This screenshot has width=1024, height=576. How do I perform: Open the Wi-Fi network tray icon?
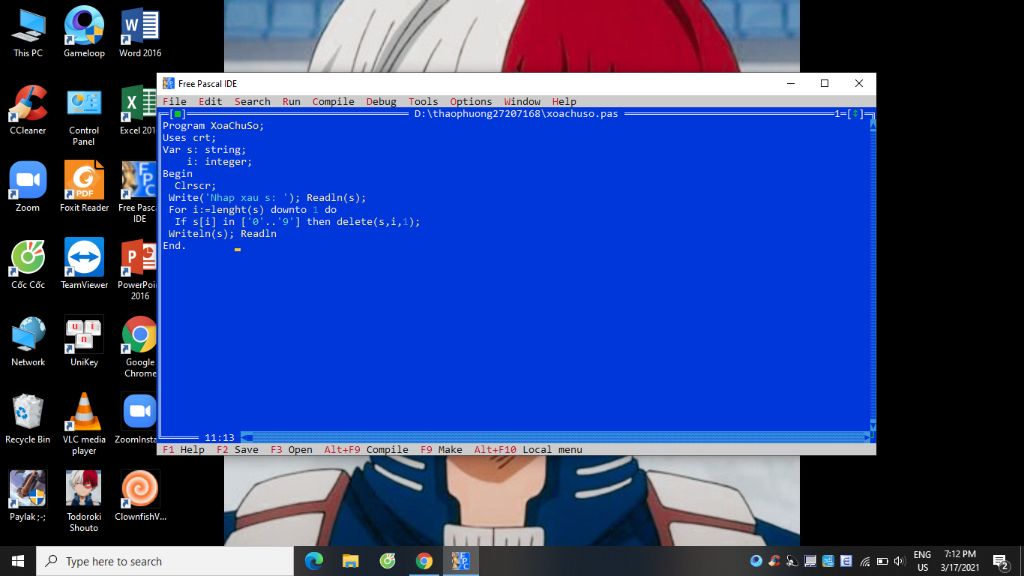pos(865,561)
